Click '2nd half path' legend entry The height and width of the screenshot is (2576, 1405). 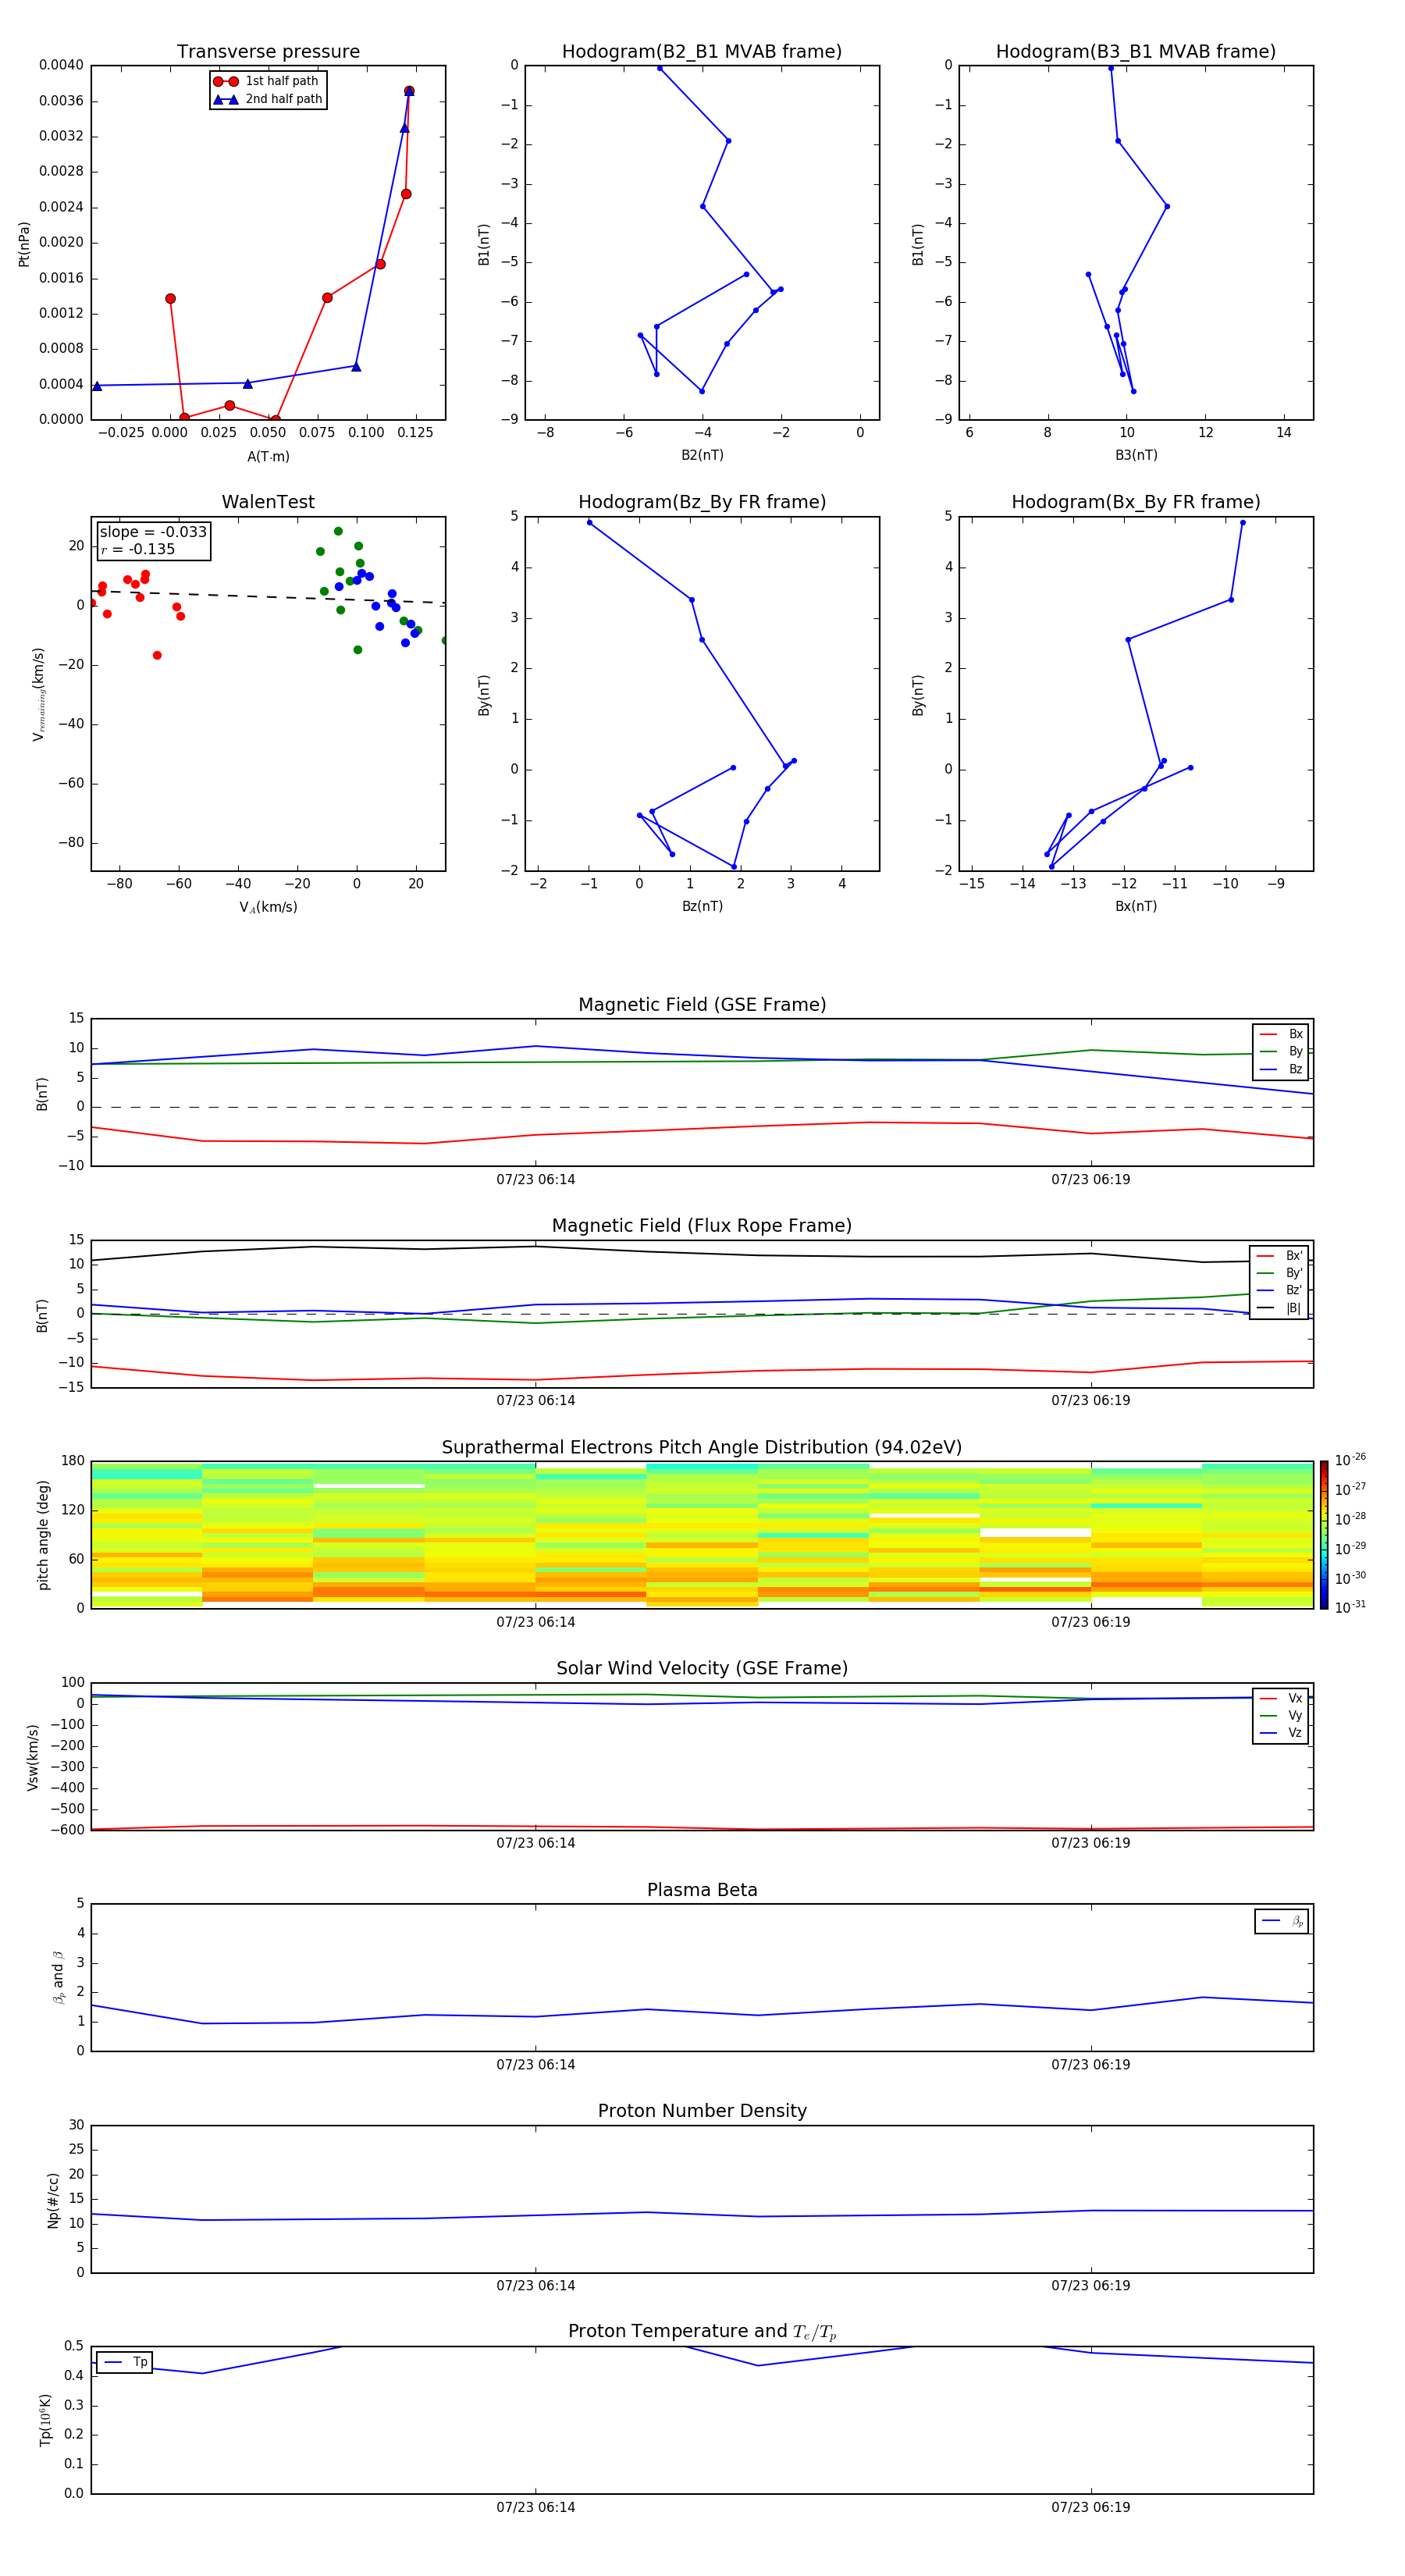pyautogui.click(x=267, y=99)
